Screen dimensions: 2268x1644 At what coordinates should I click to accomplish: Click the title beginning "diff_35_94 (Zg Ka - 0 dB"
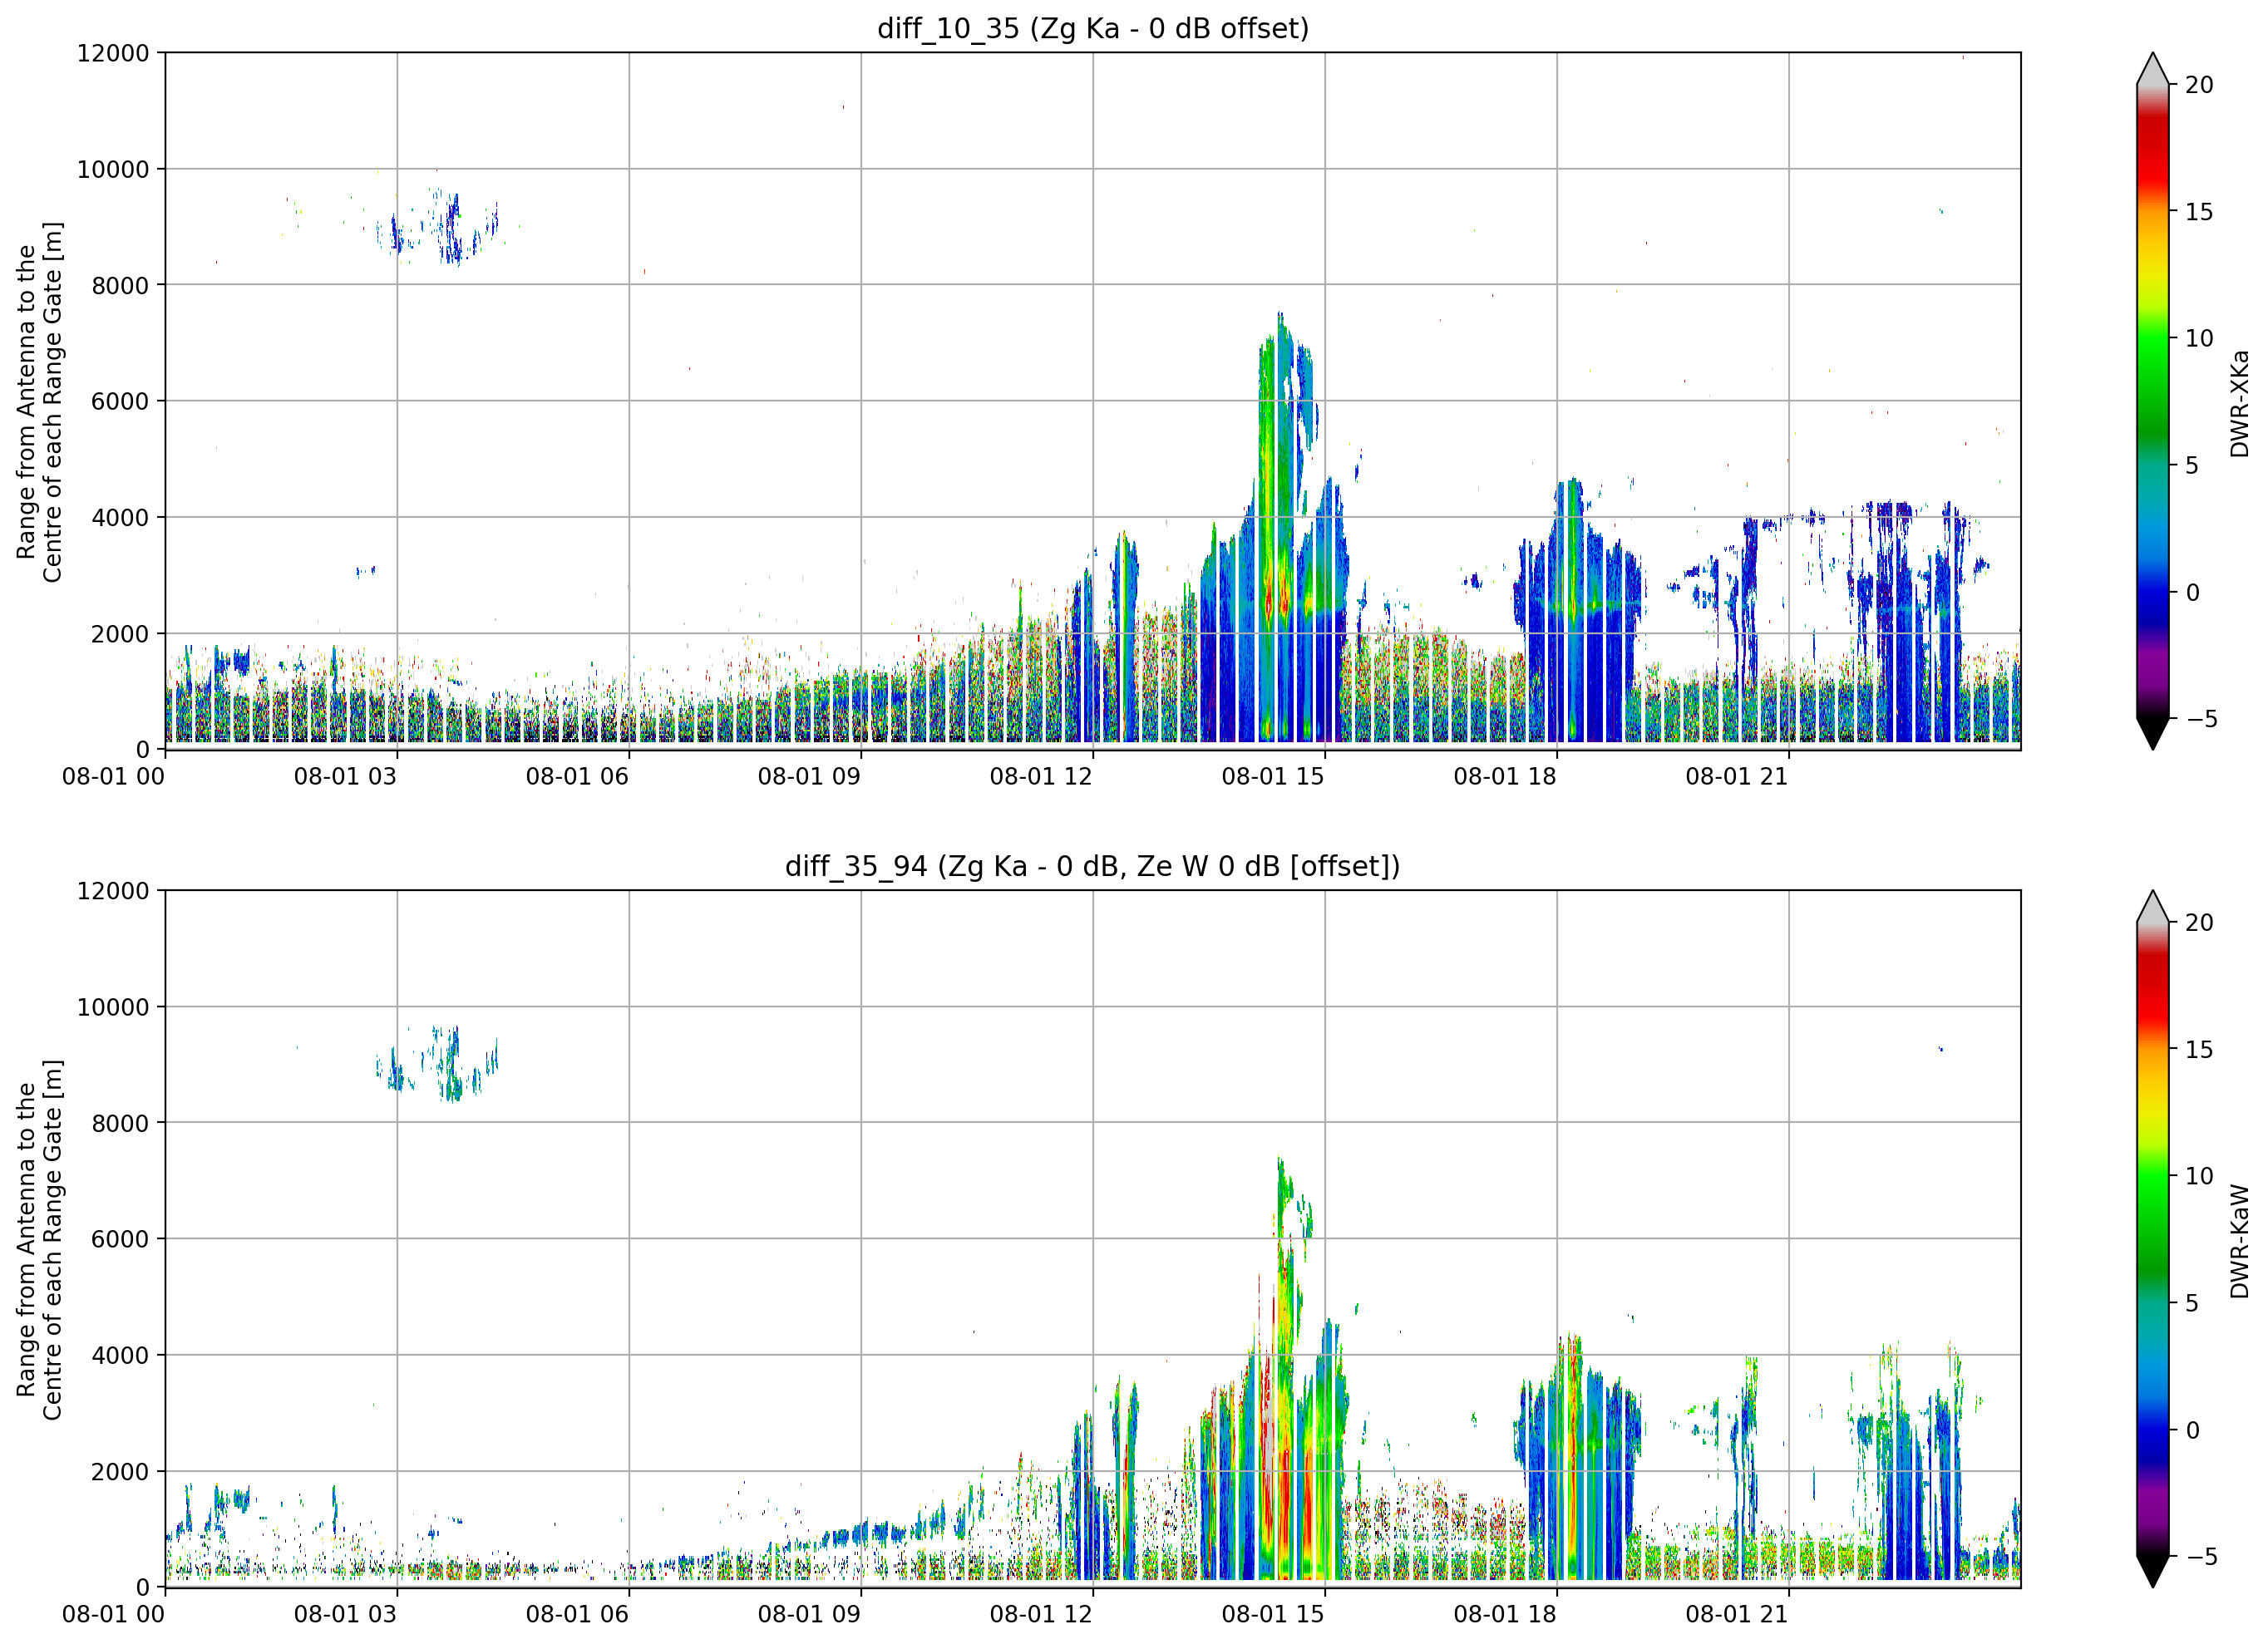coord(1093,866)
